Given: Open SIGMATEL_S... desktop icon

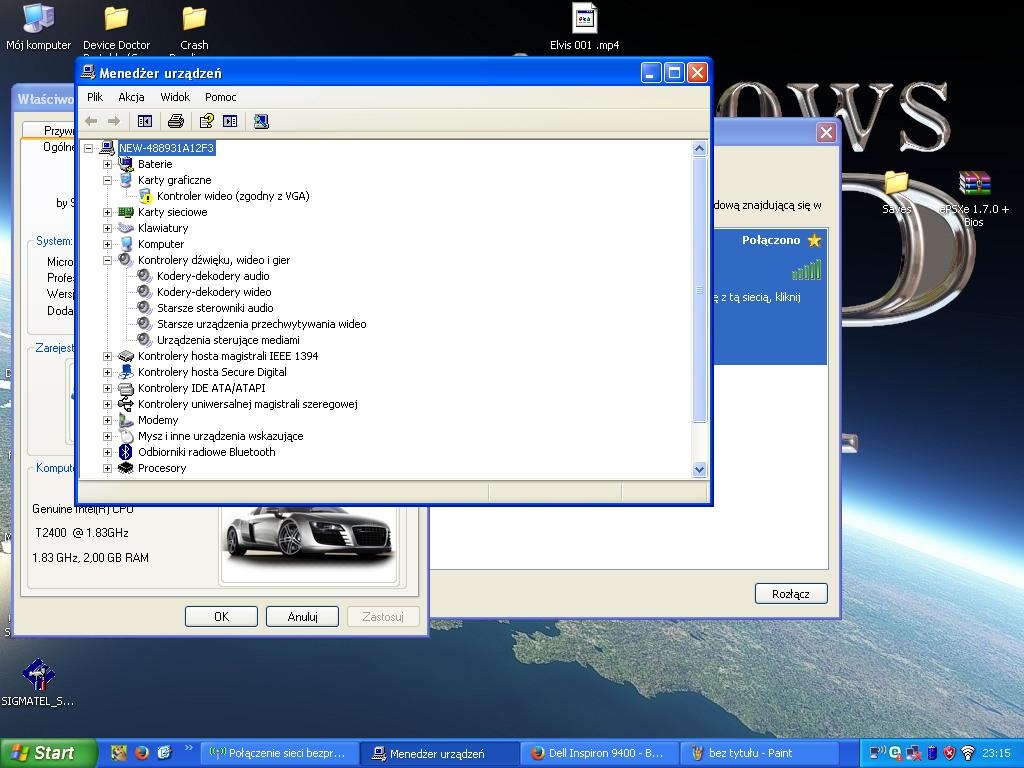Looking at the screenshot, I should pyautogui.click(x=38, y=682).
